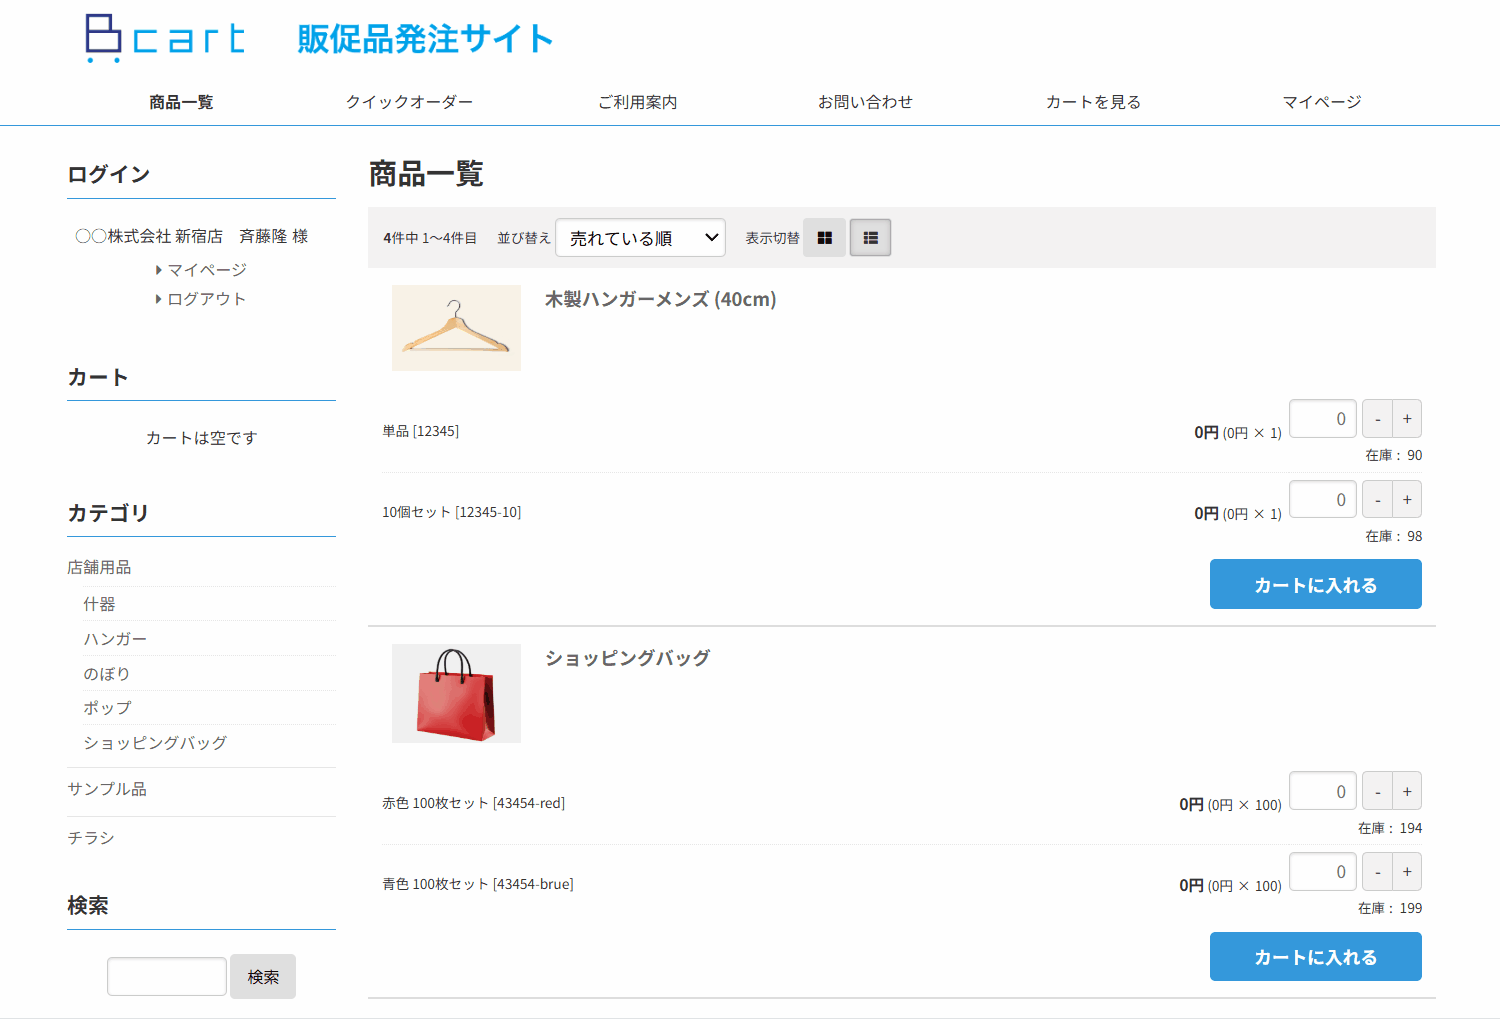Focus quantity field for 赤色 100枚セット

coord(1323,791)
